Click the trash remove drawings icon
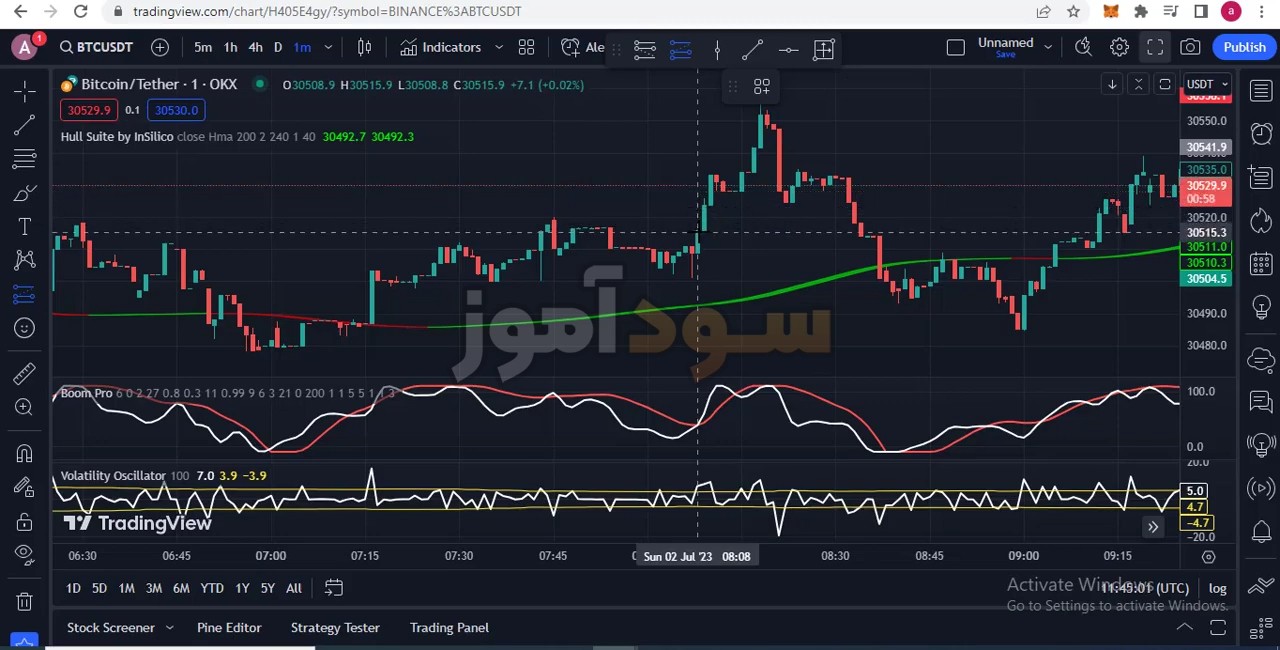 pos(25,601)
